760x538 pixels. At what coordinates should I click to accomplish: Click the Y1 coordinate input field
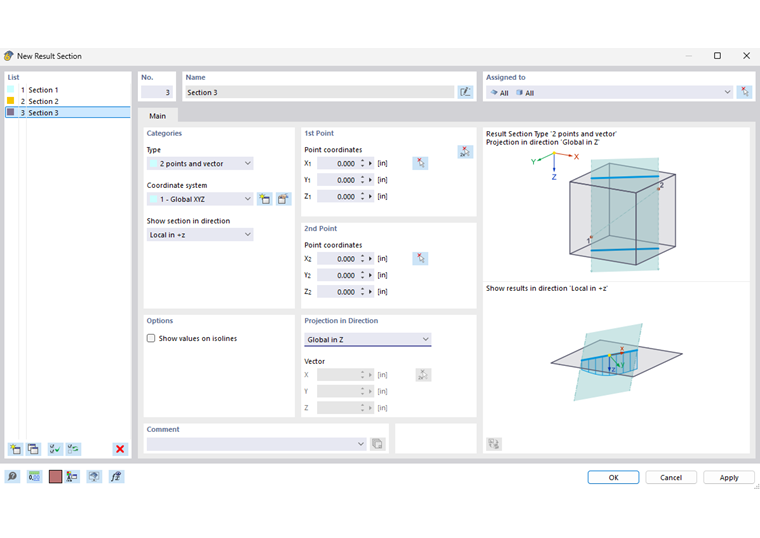pyautogui.click(x=338, y=180)
